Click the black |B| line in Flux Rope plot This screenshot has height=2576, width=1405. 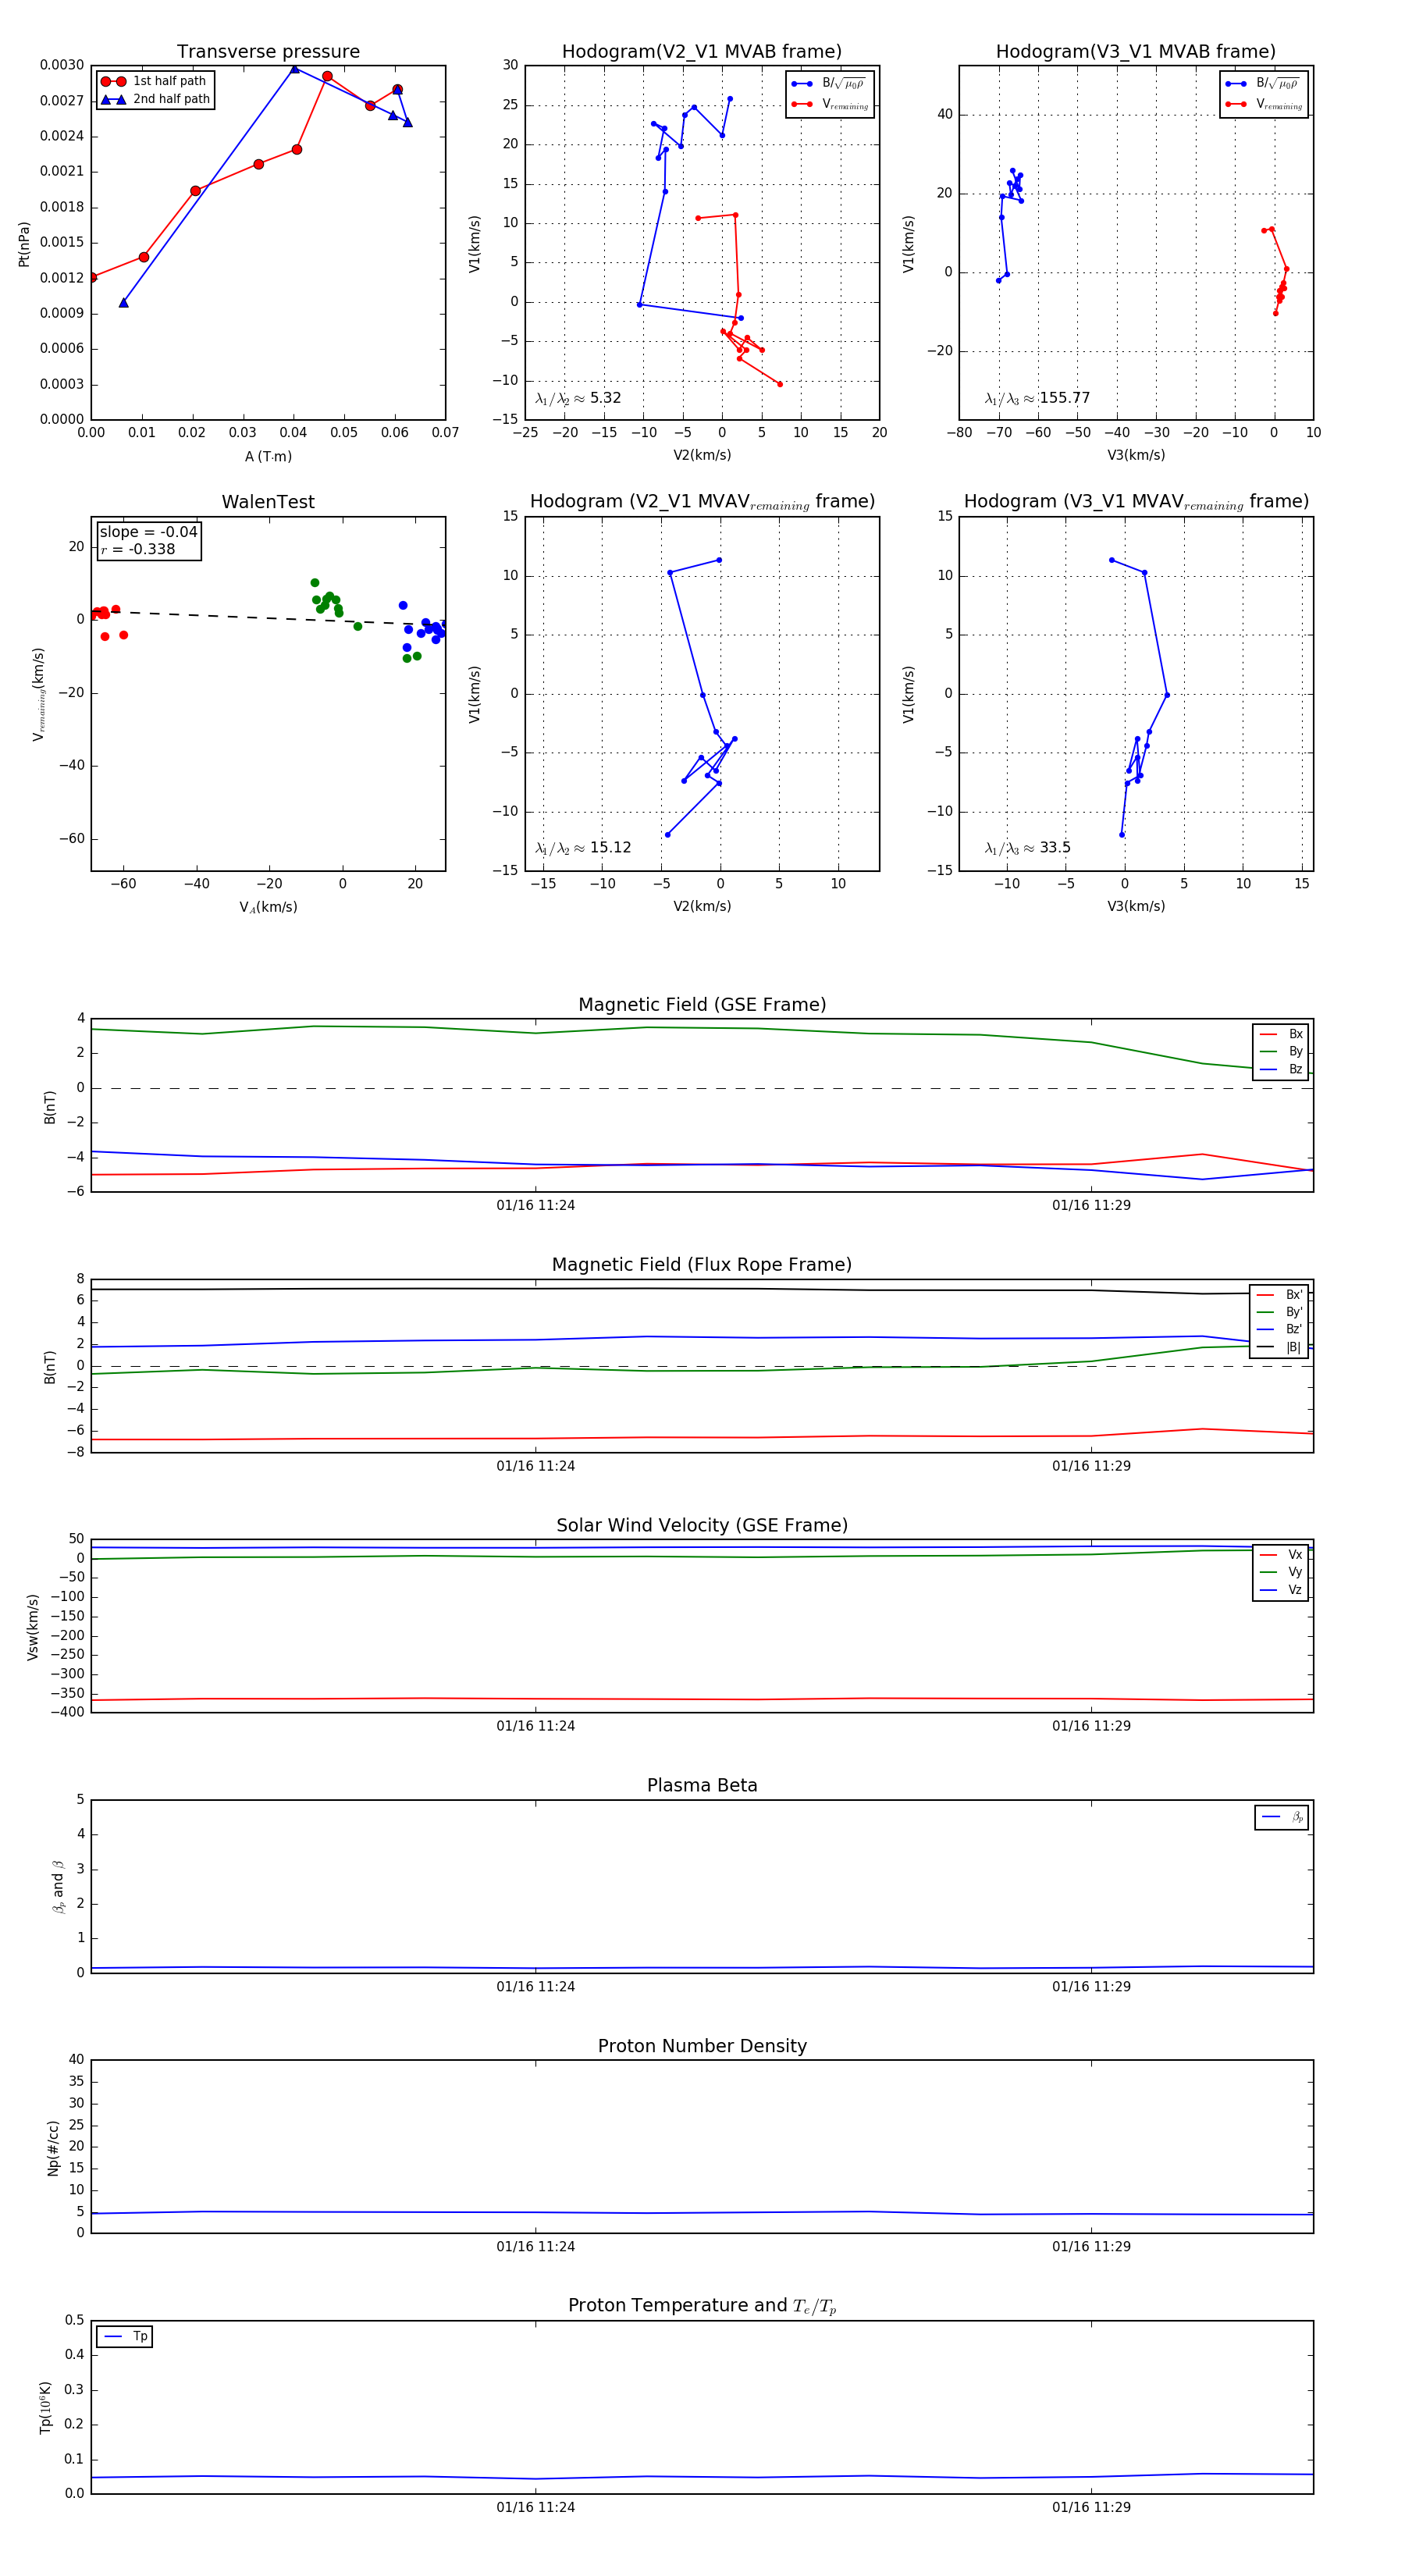click(x=702, y=1289)
